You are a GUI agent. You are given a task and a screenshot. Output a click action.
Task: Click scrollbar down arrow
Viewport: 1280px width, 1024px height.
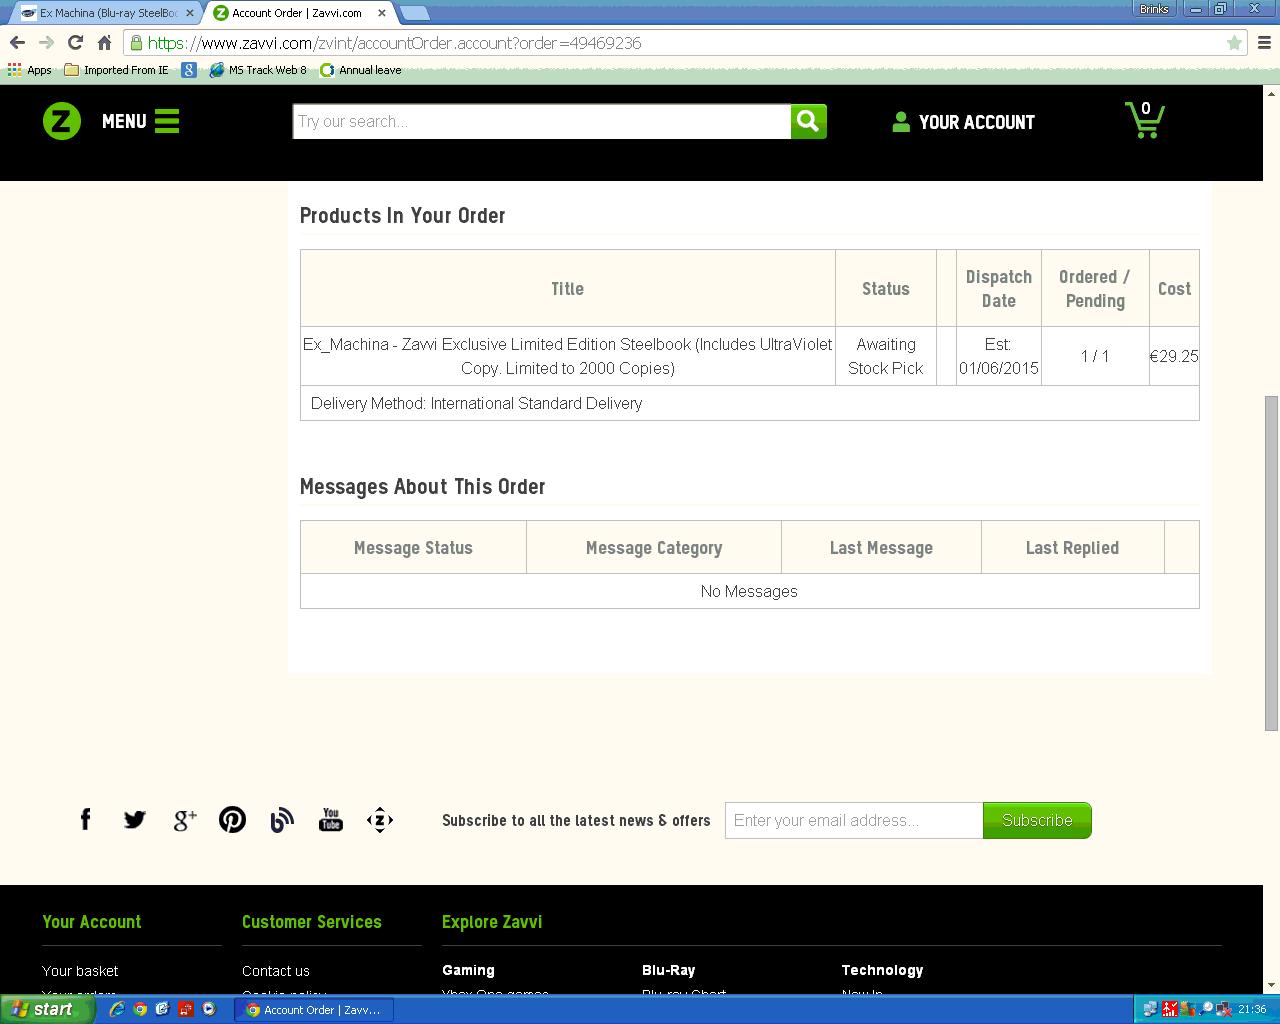[1271, 985]
